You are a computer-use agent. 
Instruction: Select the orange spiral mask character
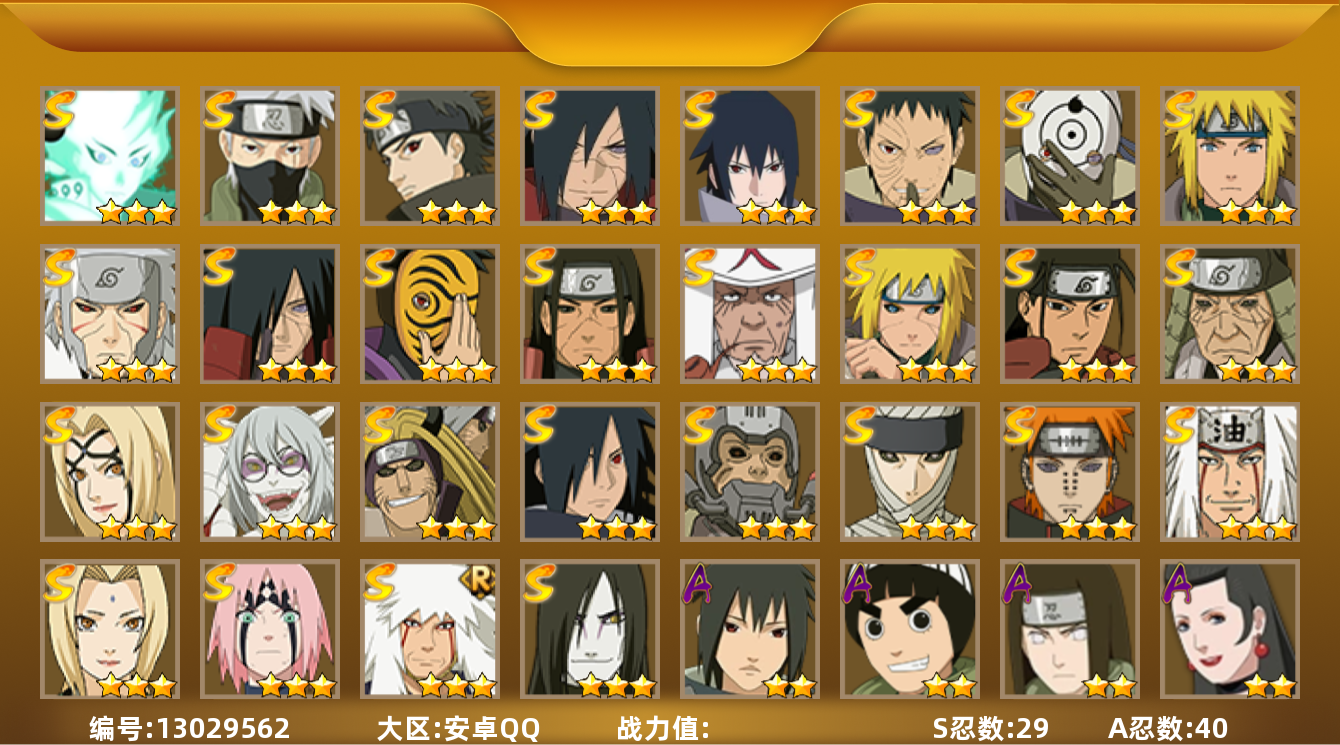[x=430, y=314]
